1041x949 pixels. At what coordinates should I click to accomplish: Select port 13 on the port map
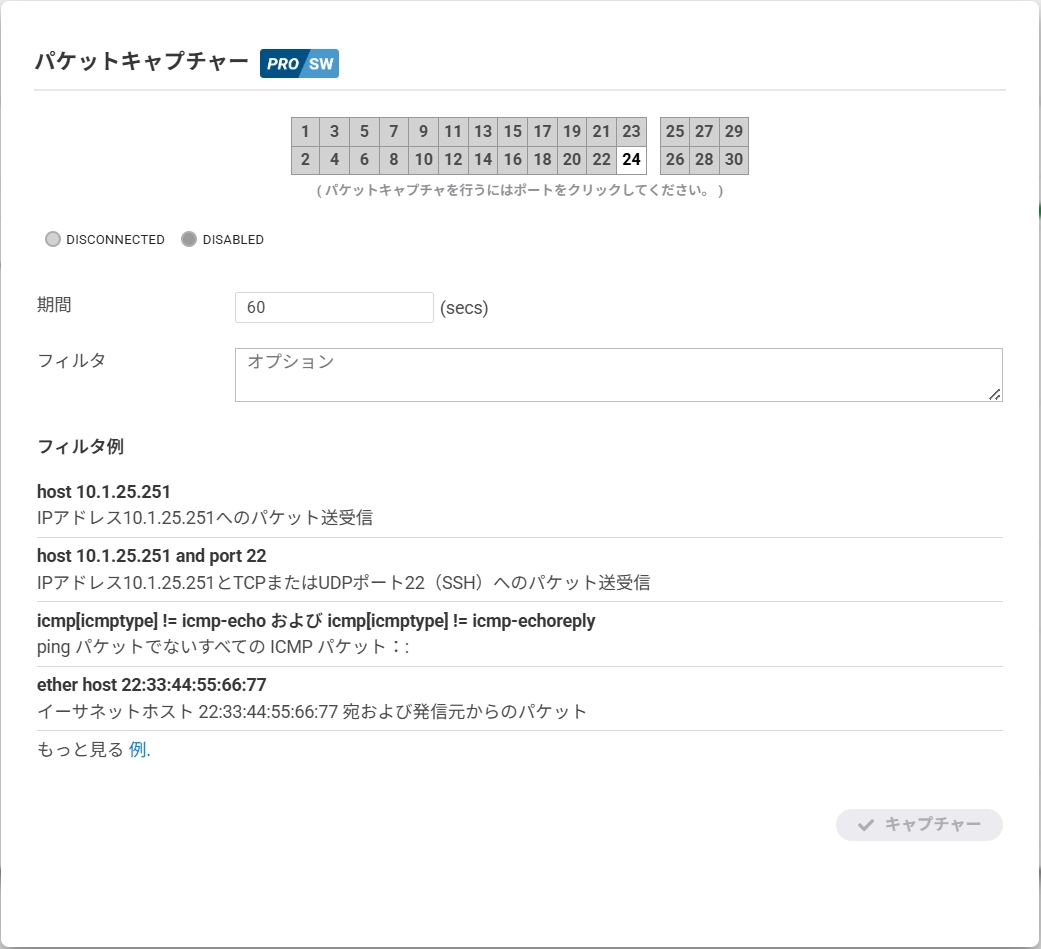pyautogui.click(x=483, y=132)
